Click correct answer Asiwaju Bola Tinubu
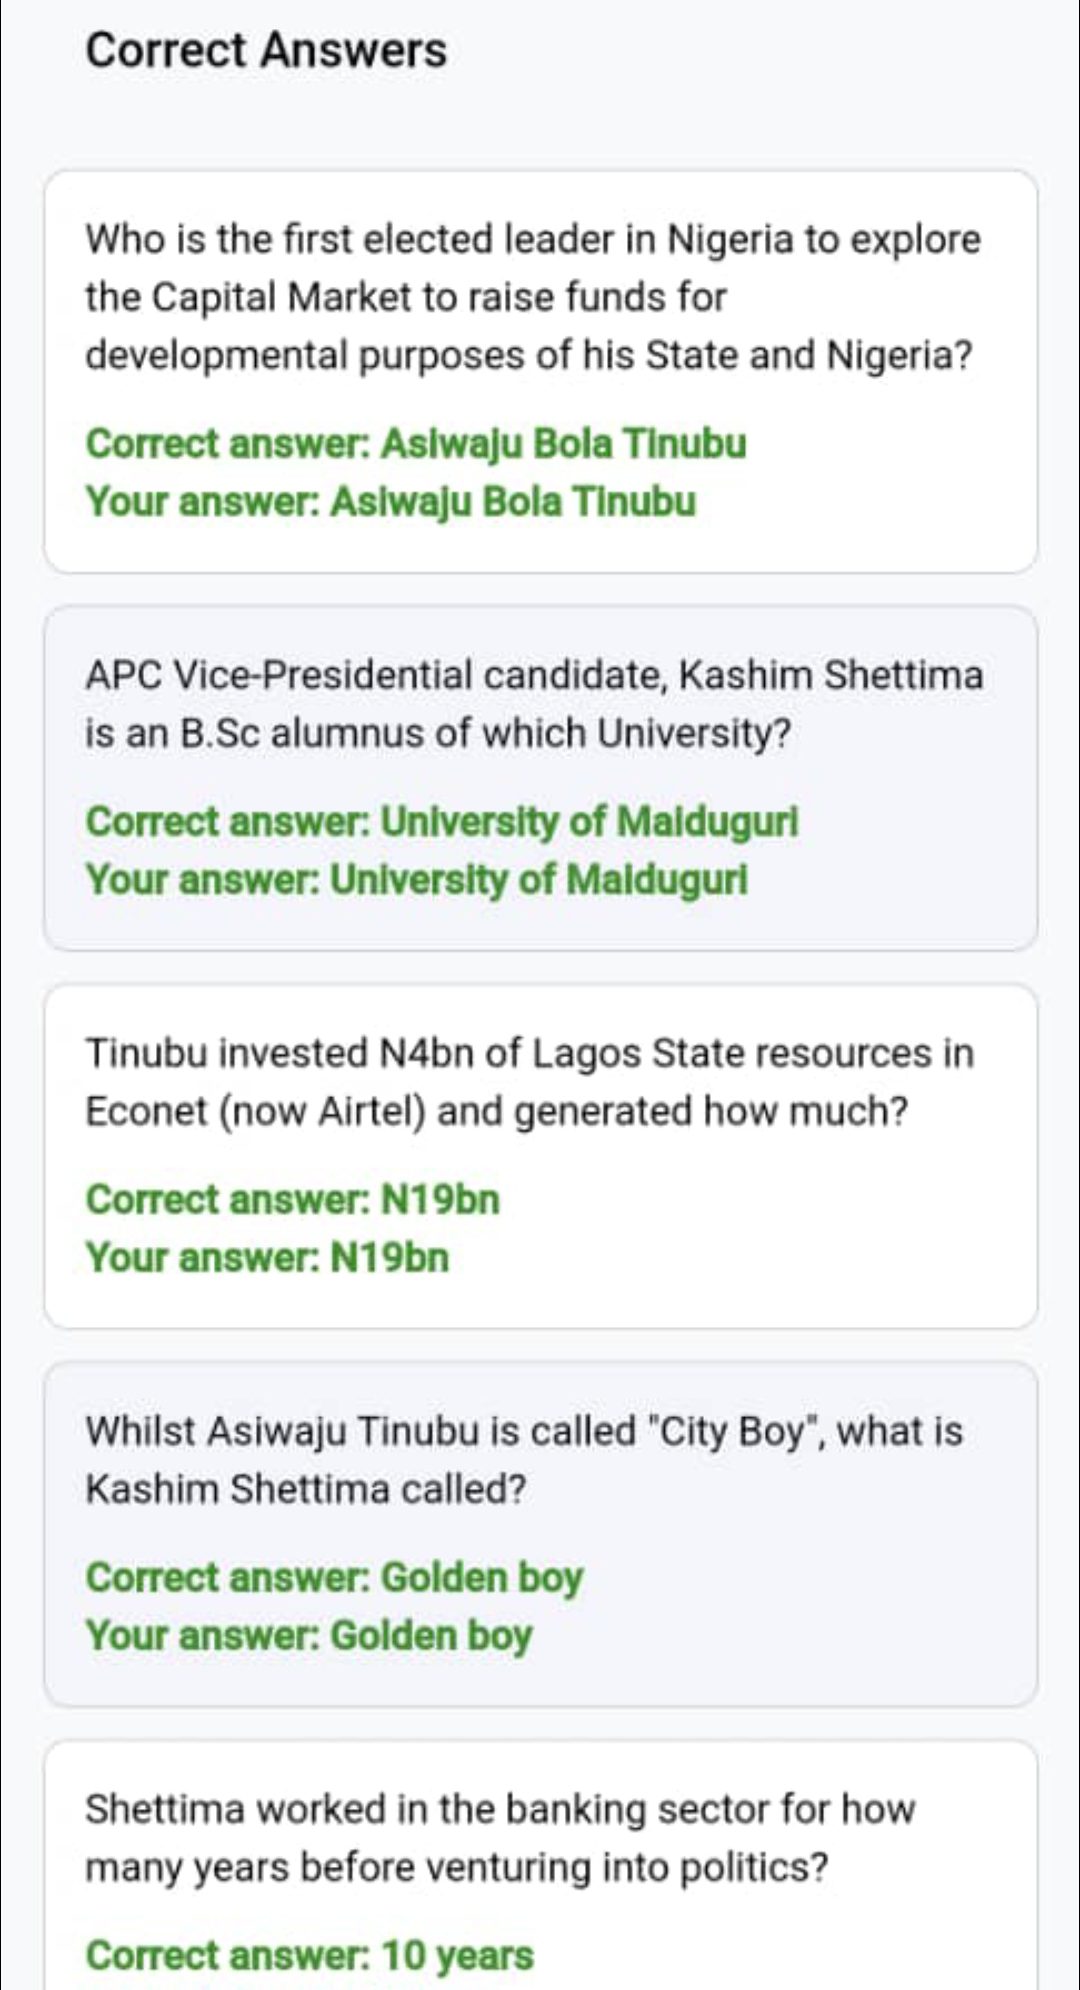 [x=416, y=443]
